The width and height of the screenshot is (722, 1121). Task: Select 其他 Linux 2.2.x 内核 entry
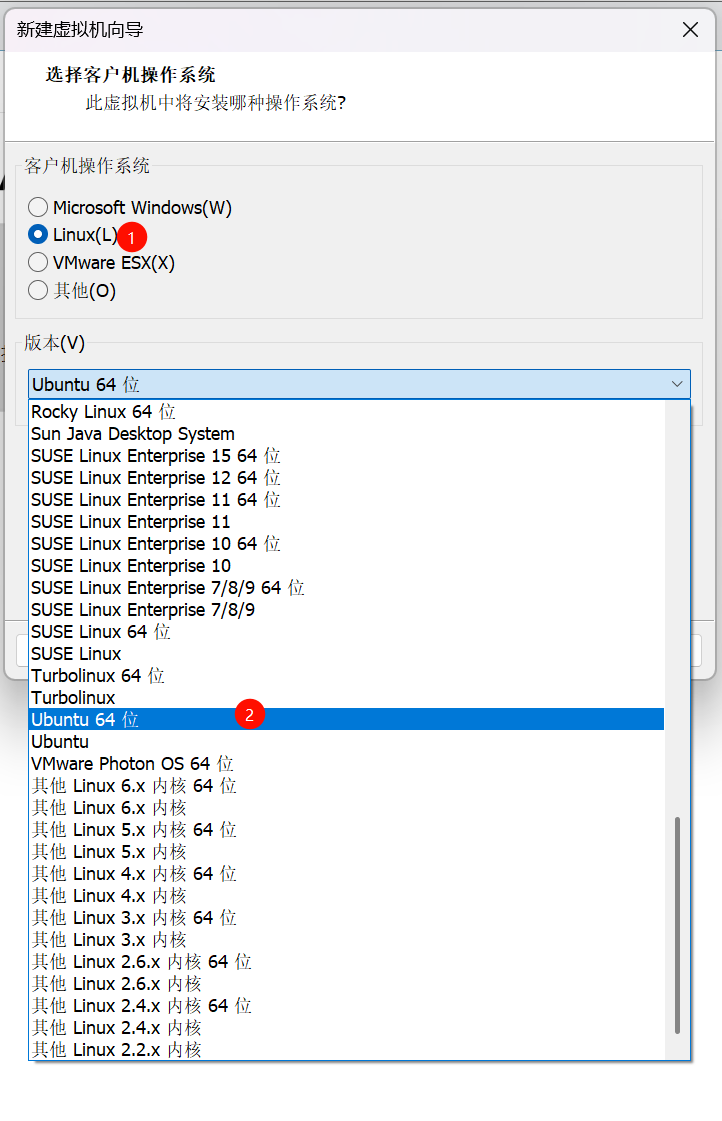click(x=347, y=1050)
